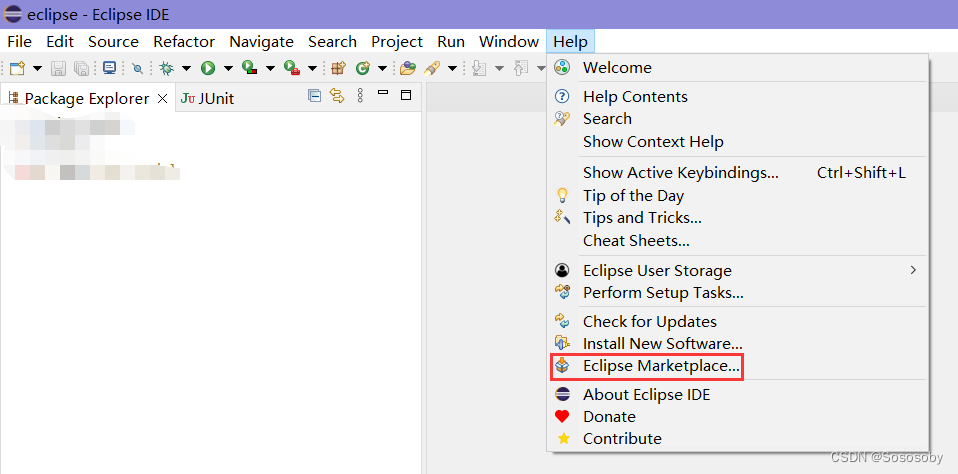Click the Search flashlight toolbar icon
This screenshot has height=474, width=958.
coord(433,68)
